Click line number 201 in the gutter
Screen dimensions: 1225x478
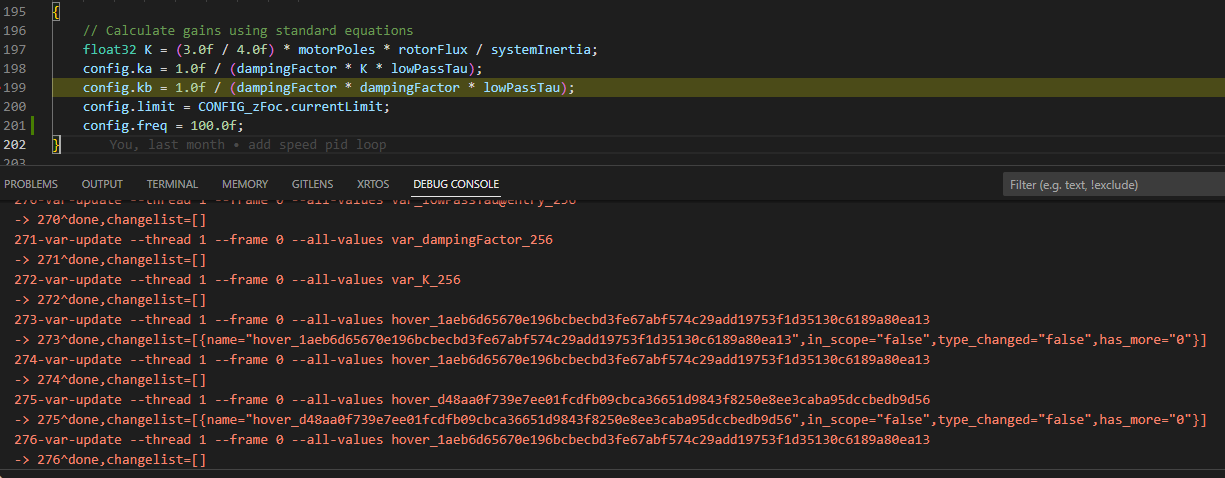(x=14, y=125)
